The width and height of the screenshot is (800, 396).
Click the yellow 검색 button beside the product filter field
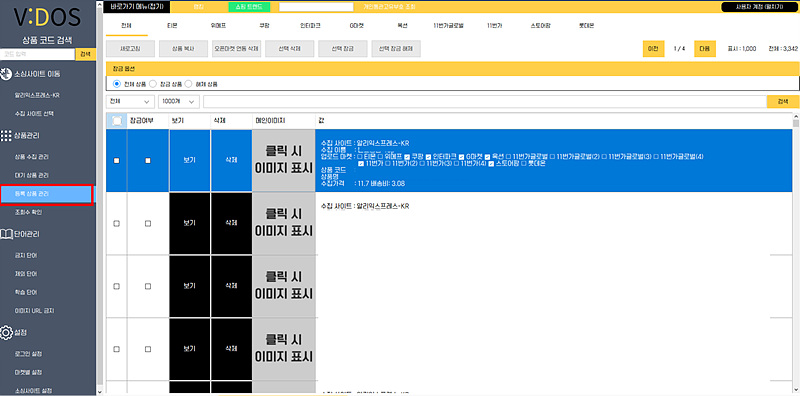(x=783, y=102)
